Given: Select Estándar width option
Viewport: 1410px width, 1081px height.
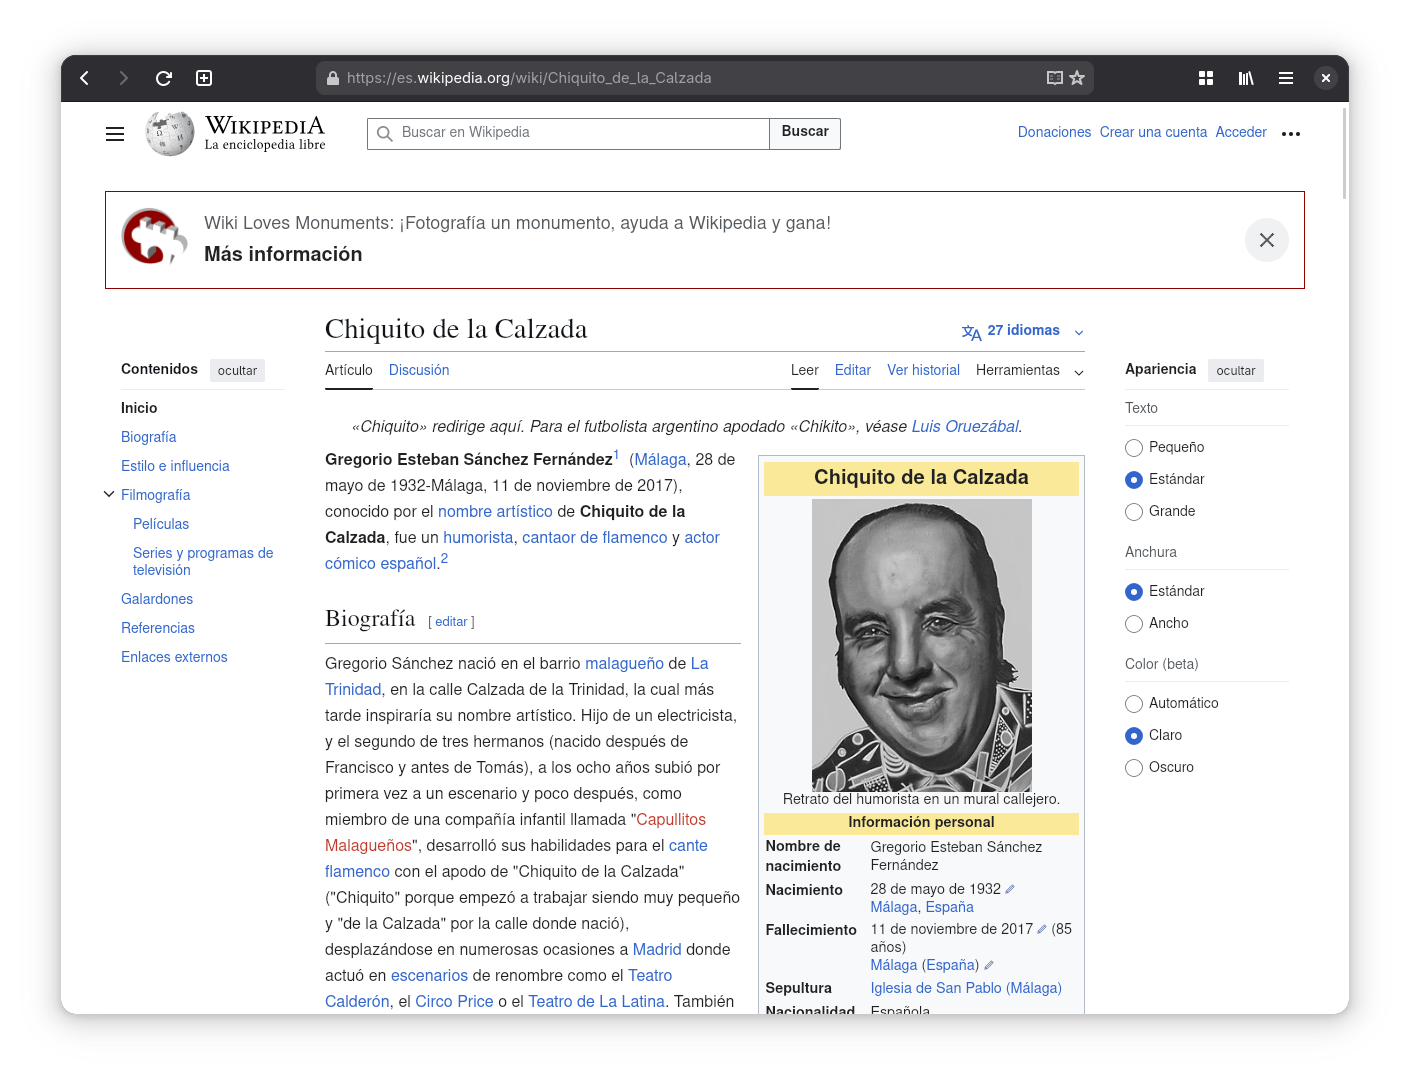Looking at the screenshot, I should [x=1134, y=592].
